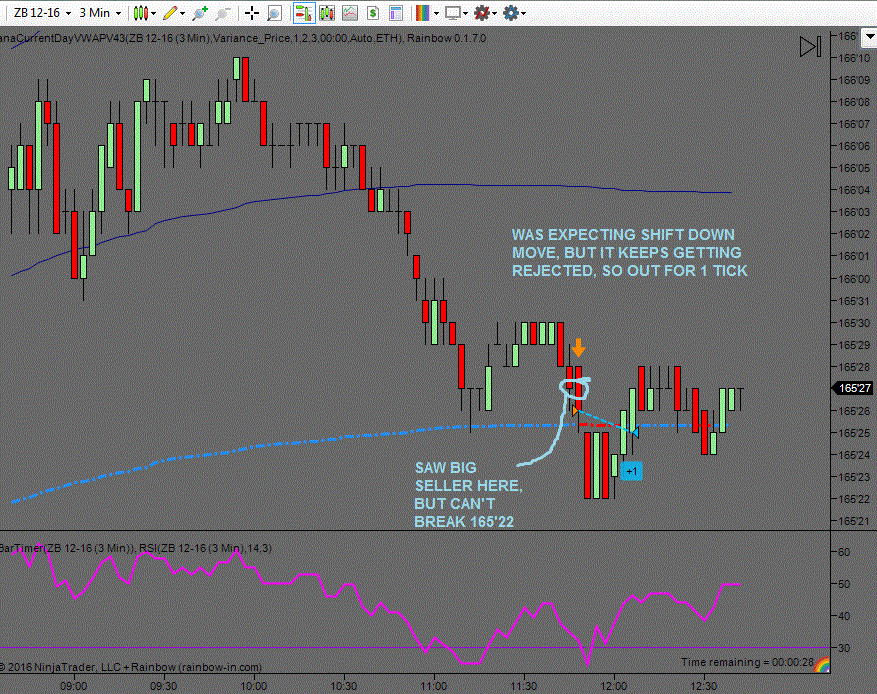Click the 12:00 time axis label

pos(614,686)
